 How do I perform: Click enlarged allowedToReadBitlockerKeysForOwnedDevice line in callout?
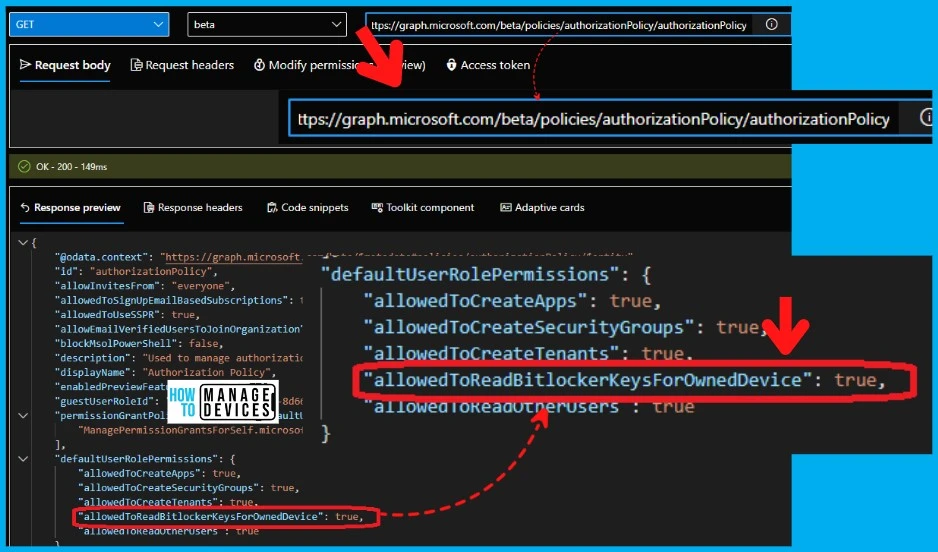625,380
